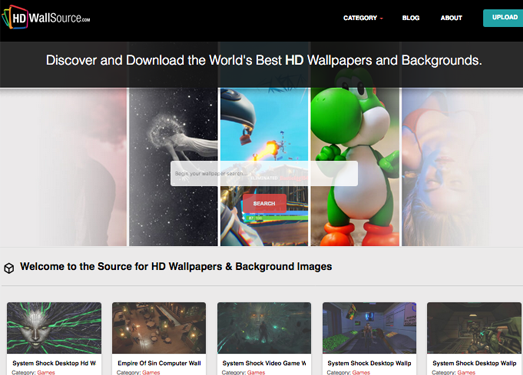Open the Blog menu item
523x375 pixels.
[411, 18]
